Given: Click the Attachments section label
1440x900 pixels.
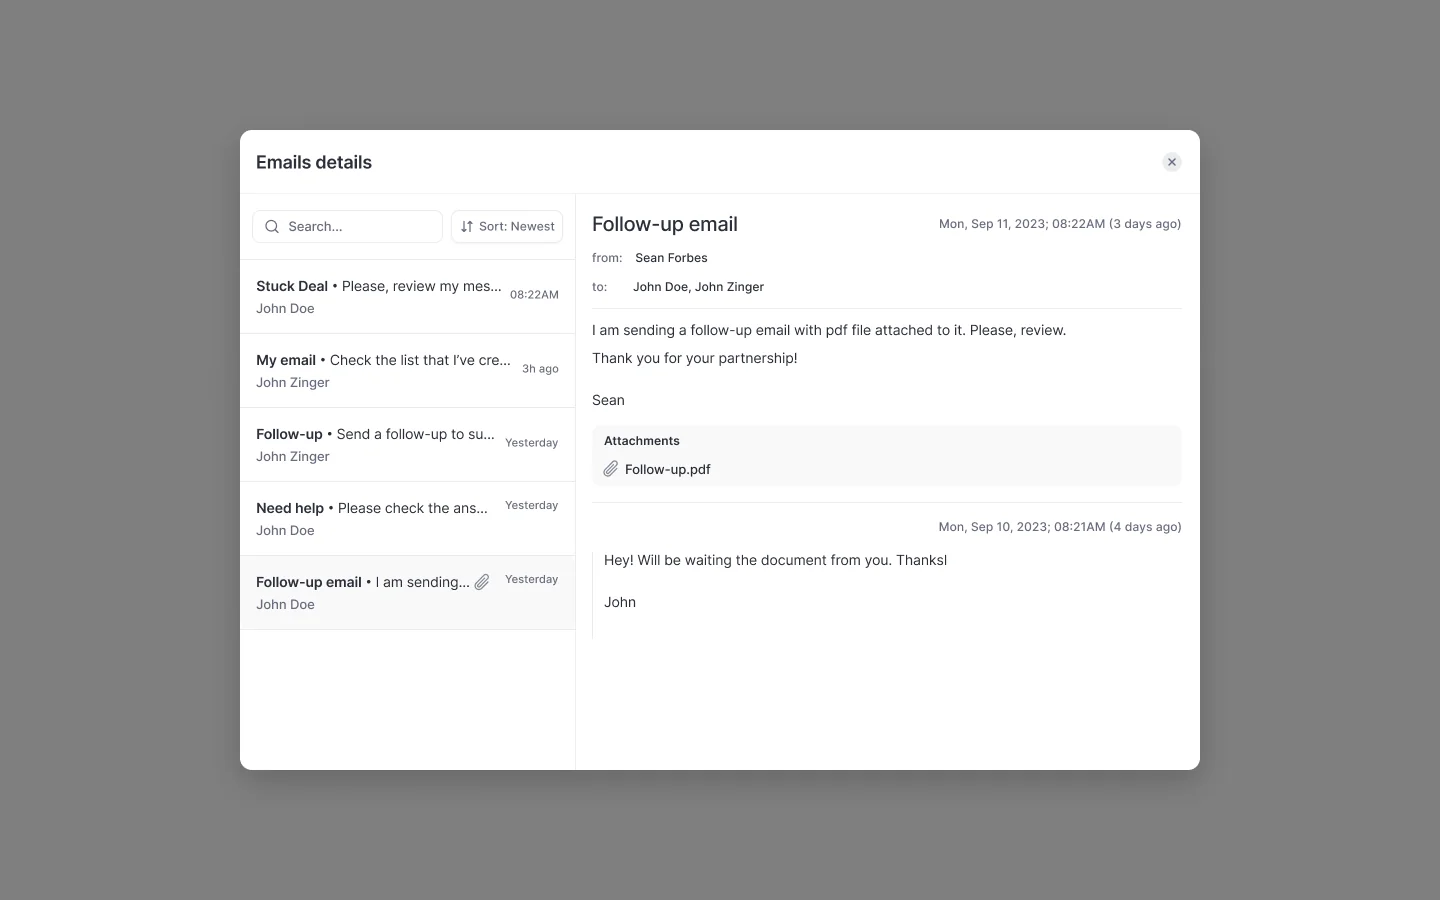Looking at the screenshot, I should (x=642, y=441).
